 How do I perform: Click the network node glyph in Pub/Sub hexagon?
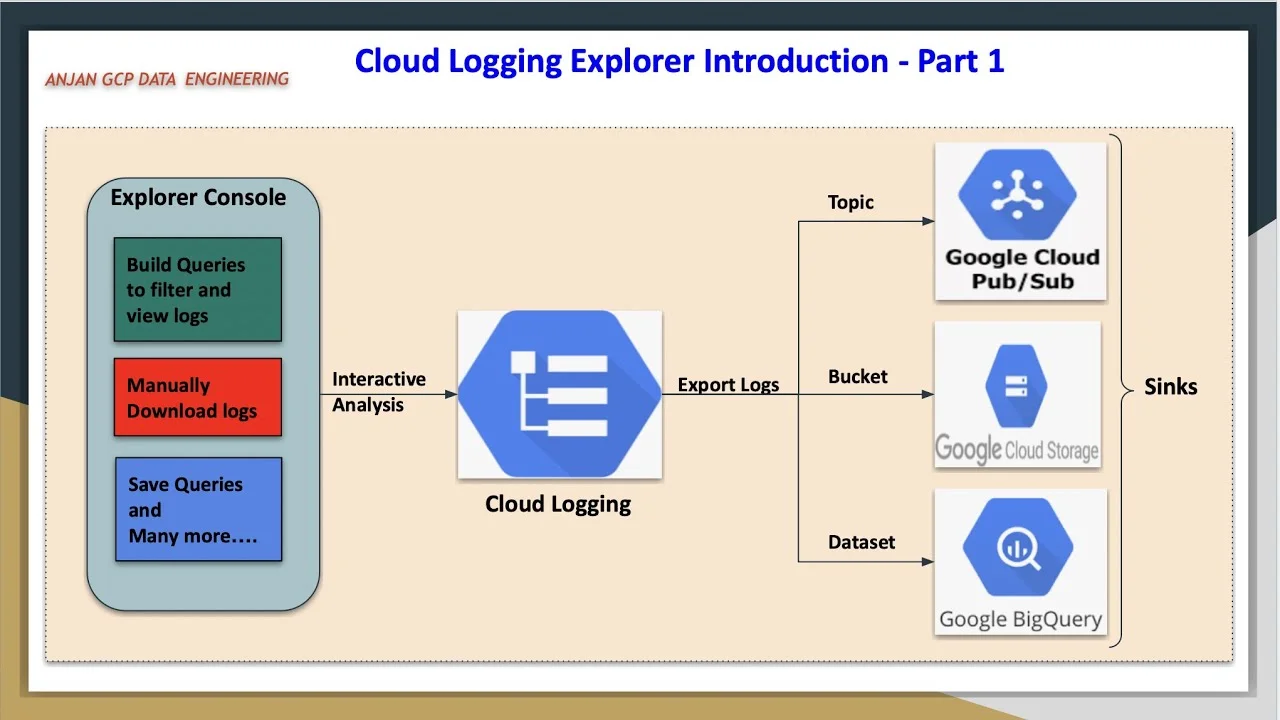click(x=1019, y=192)
